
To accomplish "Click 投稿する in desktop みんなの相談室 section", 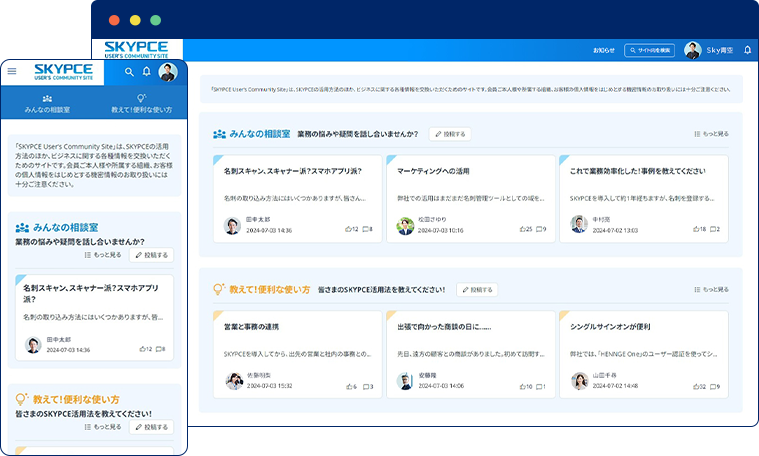I will tap(450, 134).
